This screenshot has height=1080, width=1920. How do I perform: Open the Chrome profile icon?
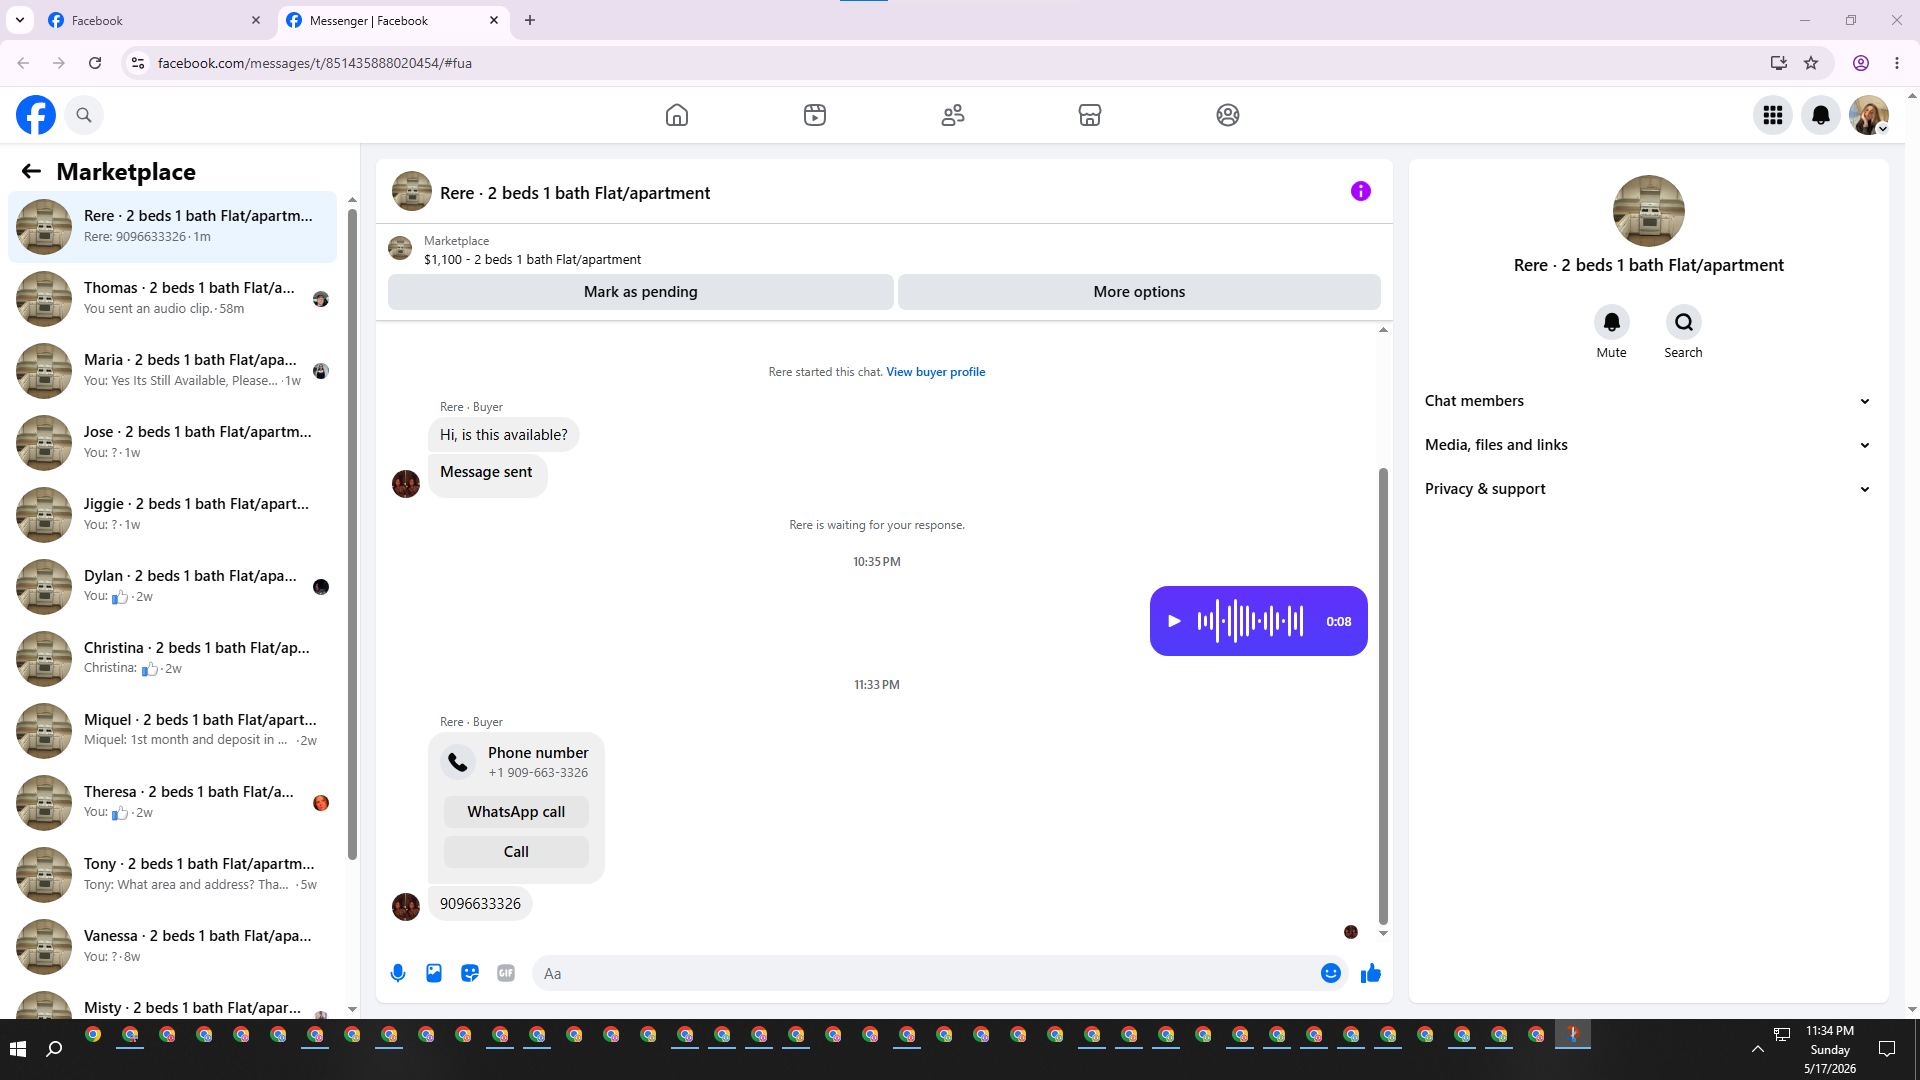tap(1861, 63)
